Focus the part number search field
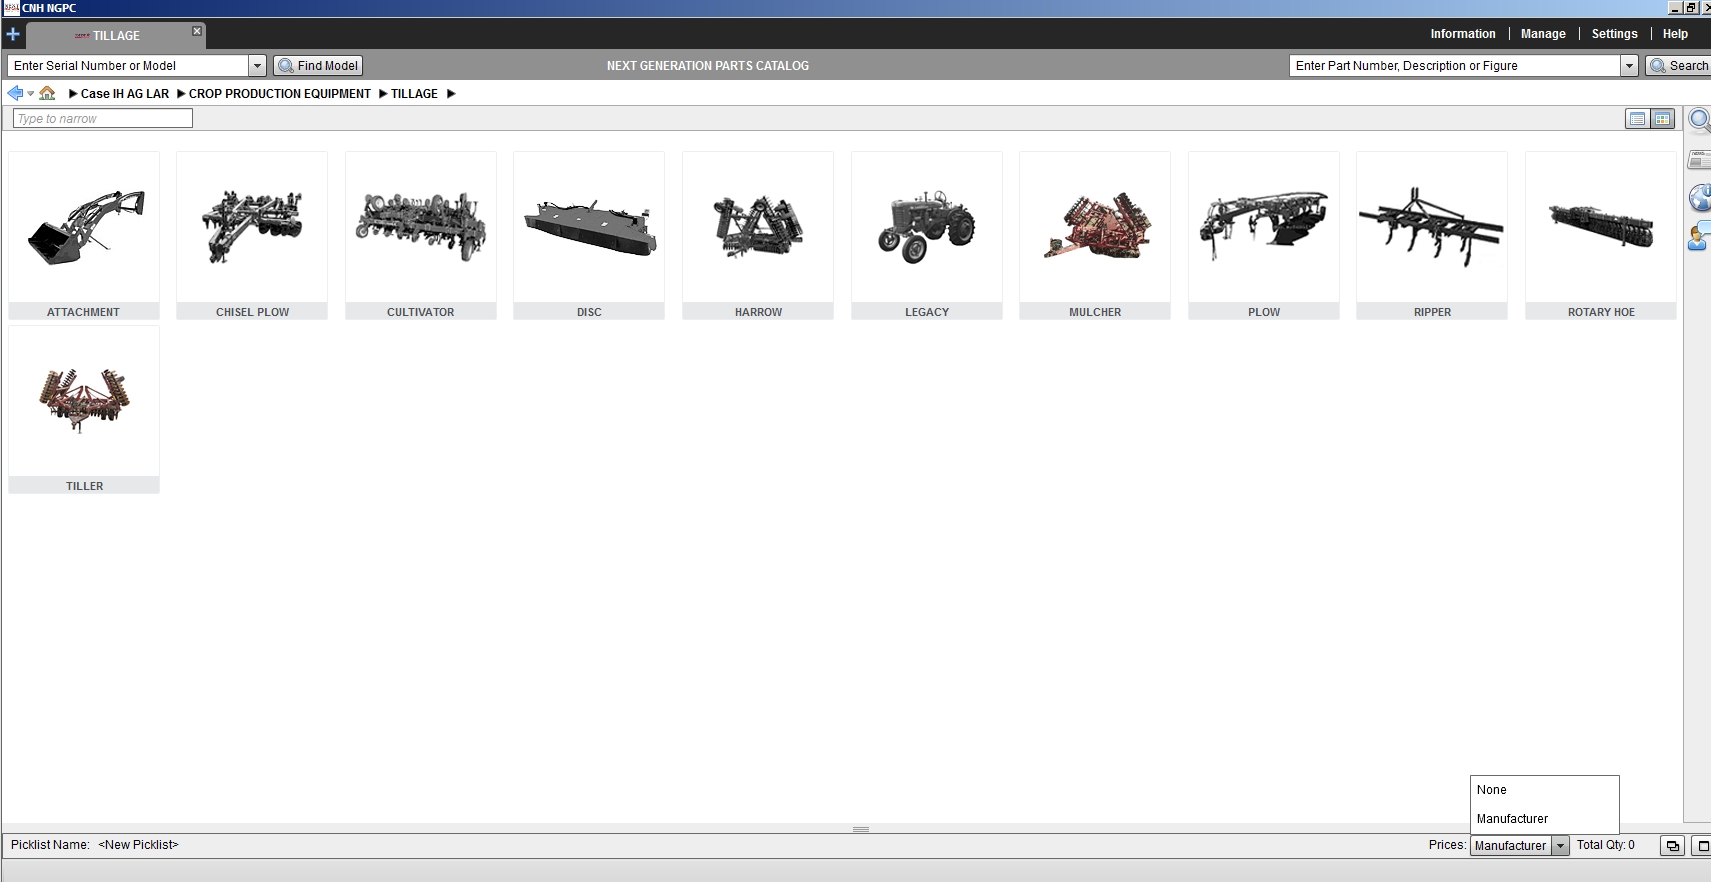1711x882 pixels. pyautogui.click(x=1455, y=66)
